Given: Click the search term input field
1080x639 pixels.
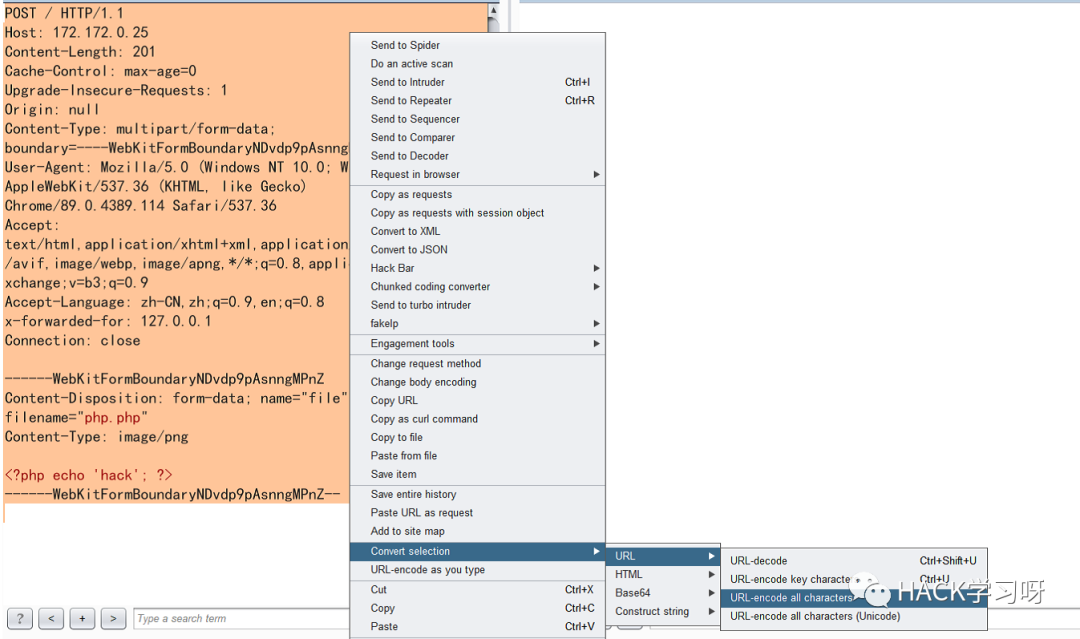Looking at the screenshot, I should [x=241, y=618].
